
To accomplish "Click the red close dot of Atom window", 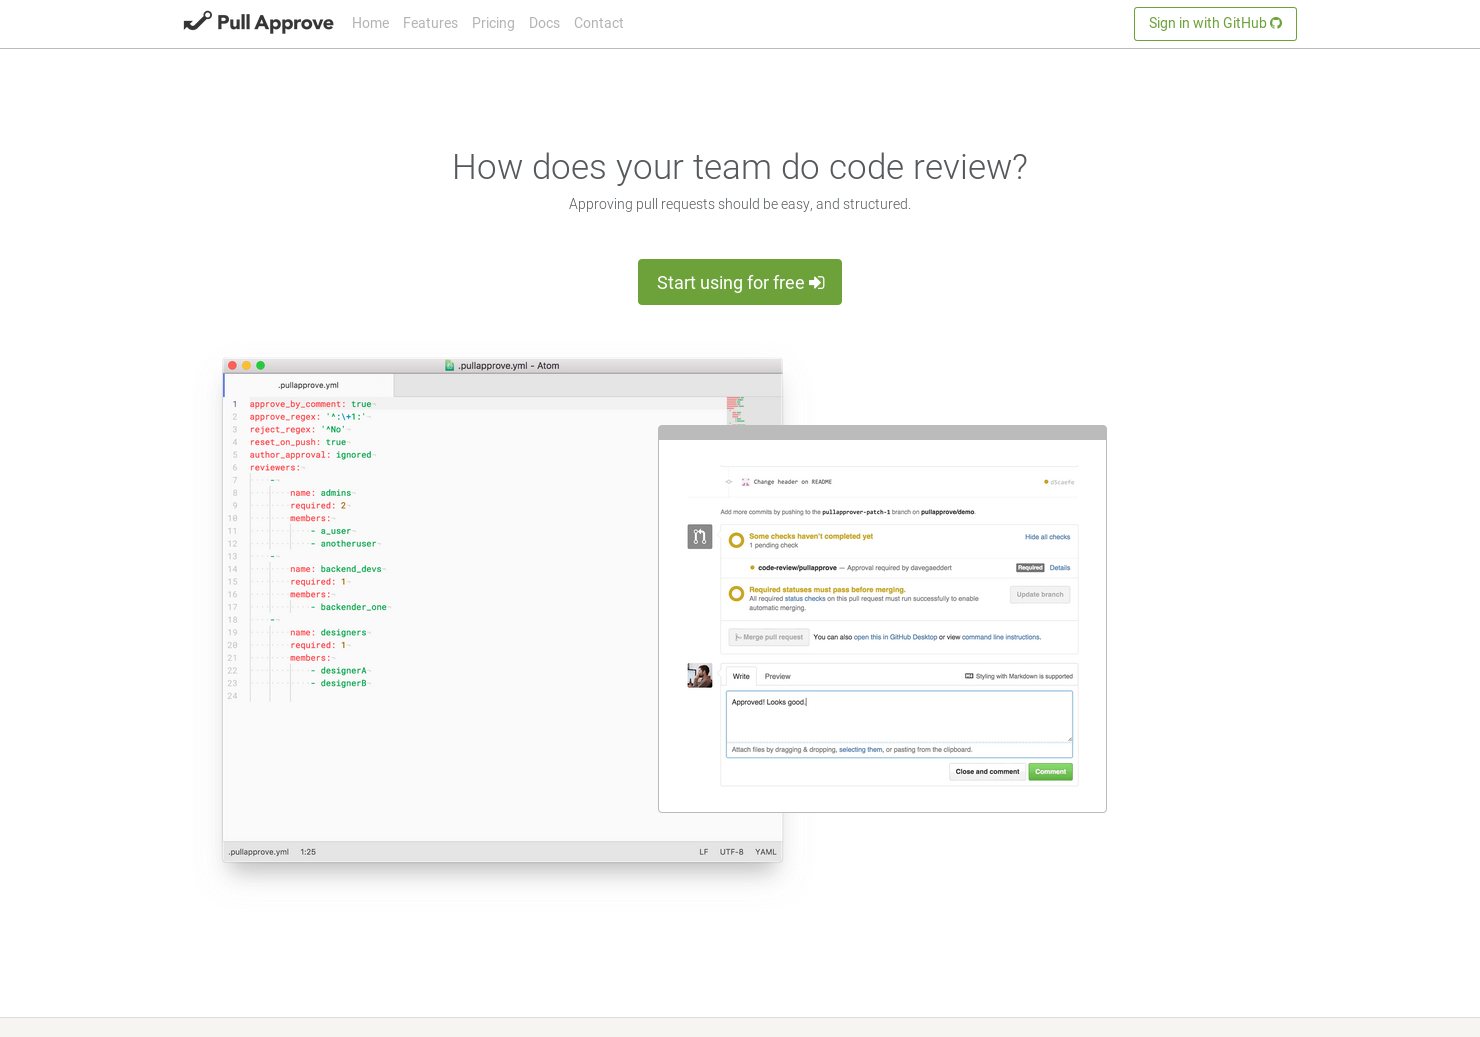I will pos(232,366).
